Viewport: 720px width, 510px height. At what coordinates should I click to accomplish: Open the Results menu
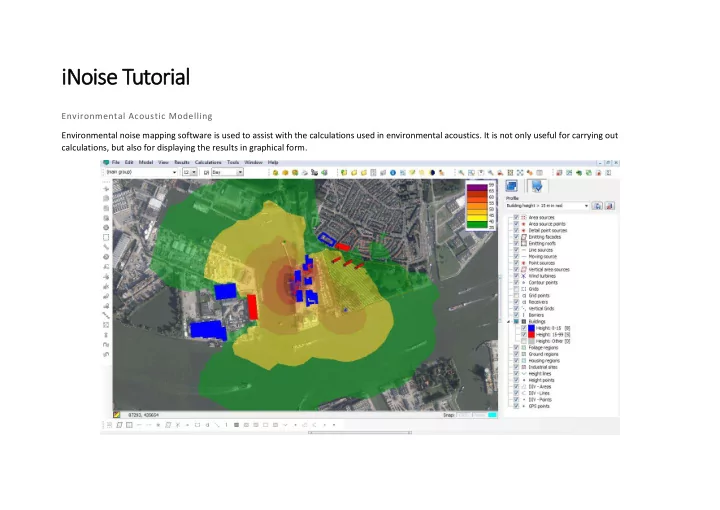pyautogui.click(x=182, y=163)
